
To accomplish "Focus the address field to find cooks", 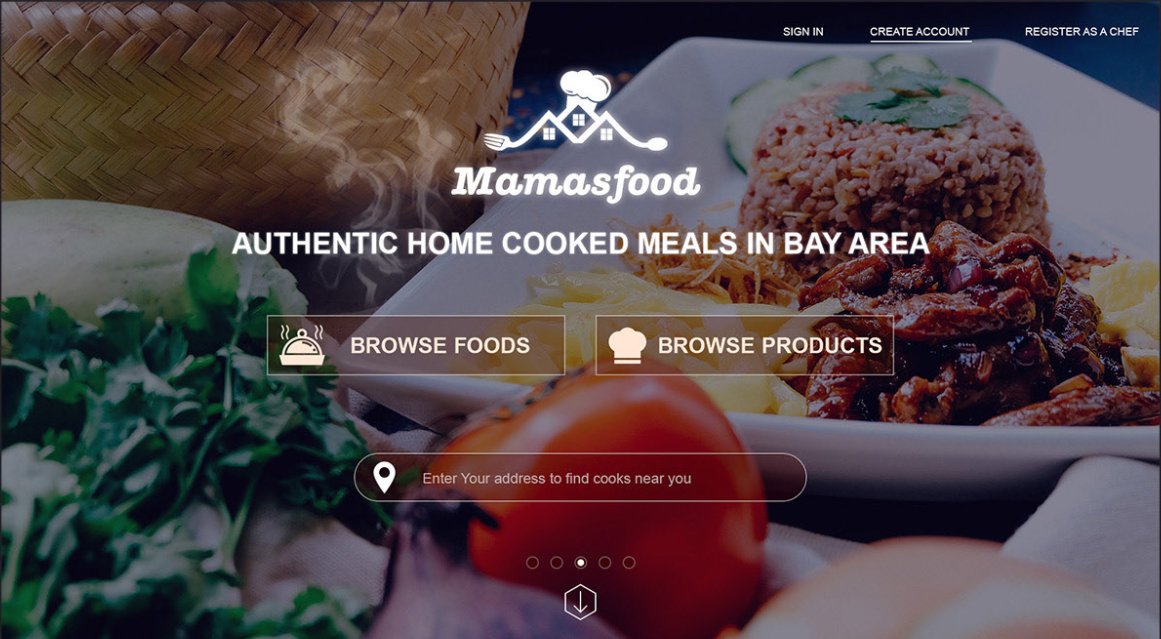I will (580, 478).
